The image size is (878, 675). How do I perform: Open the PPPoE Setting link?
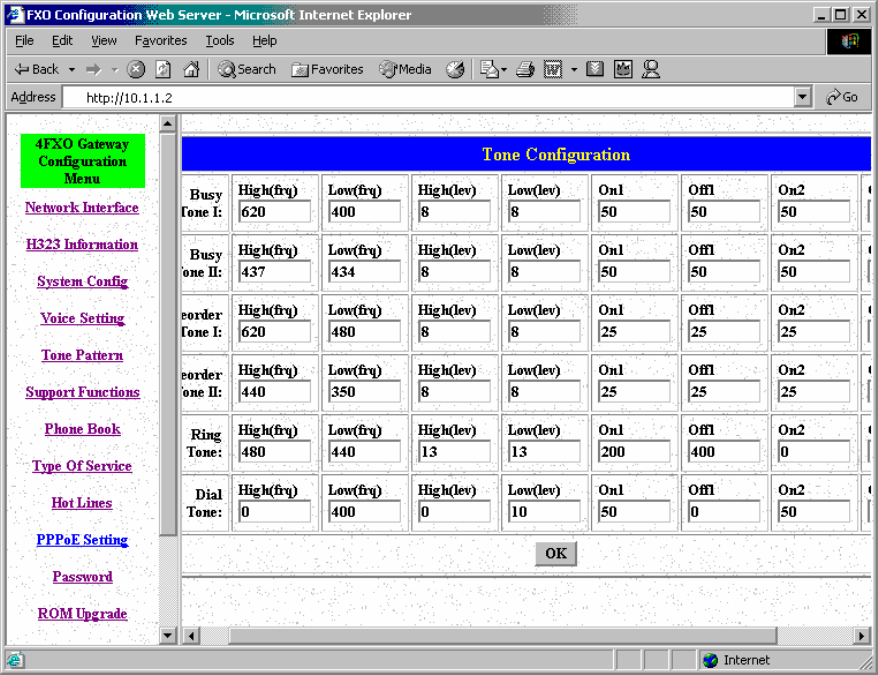click(x=82, y=540)
